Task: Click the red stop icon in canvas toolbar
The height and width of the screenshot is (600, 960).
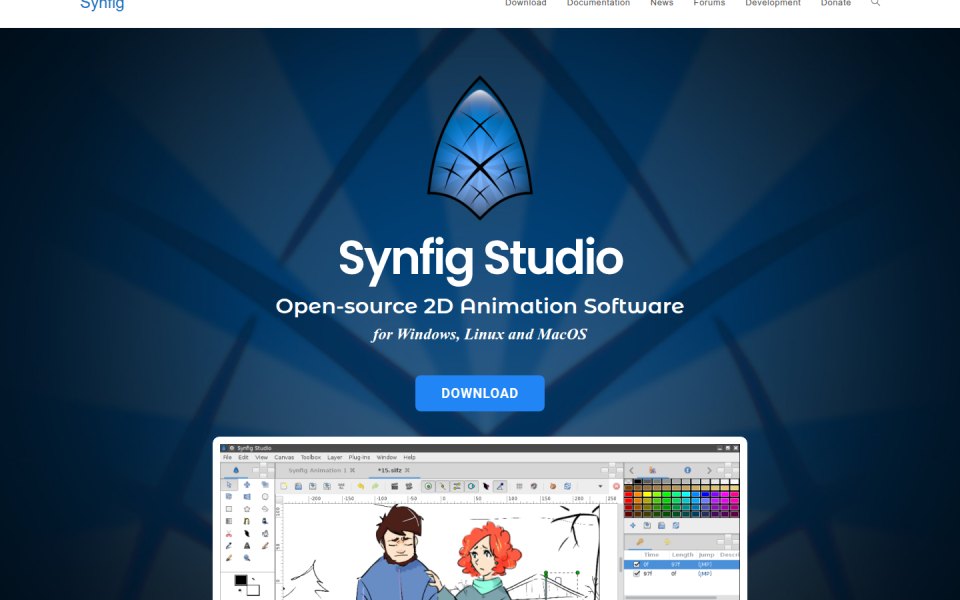Action: 617,486
